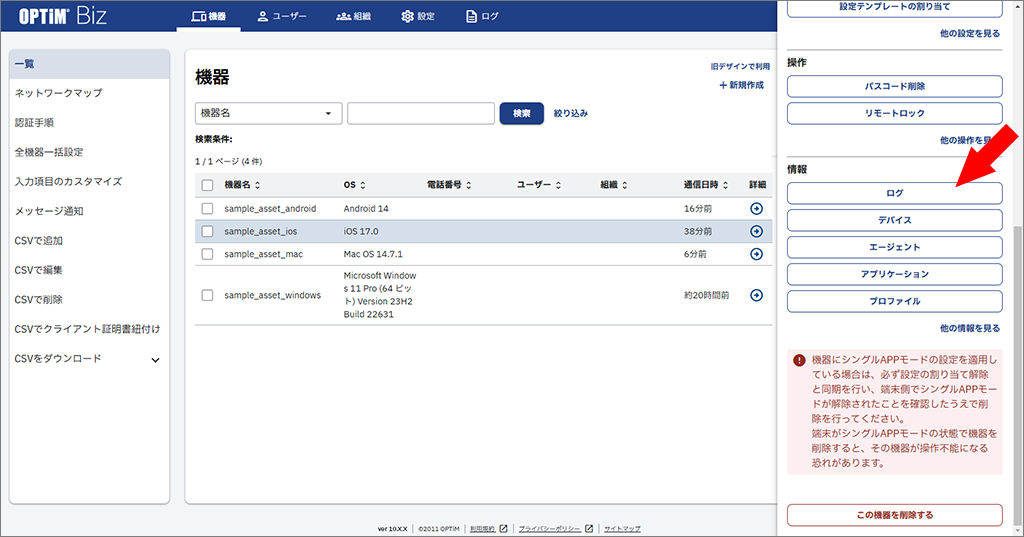The height and width of the screenshot is (537, 1024).
Task: Open the アプリケーション info button
Action: 895,274
